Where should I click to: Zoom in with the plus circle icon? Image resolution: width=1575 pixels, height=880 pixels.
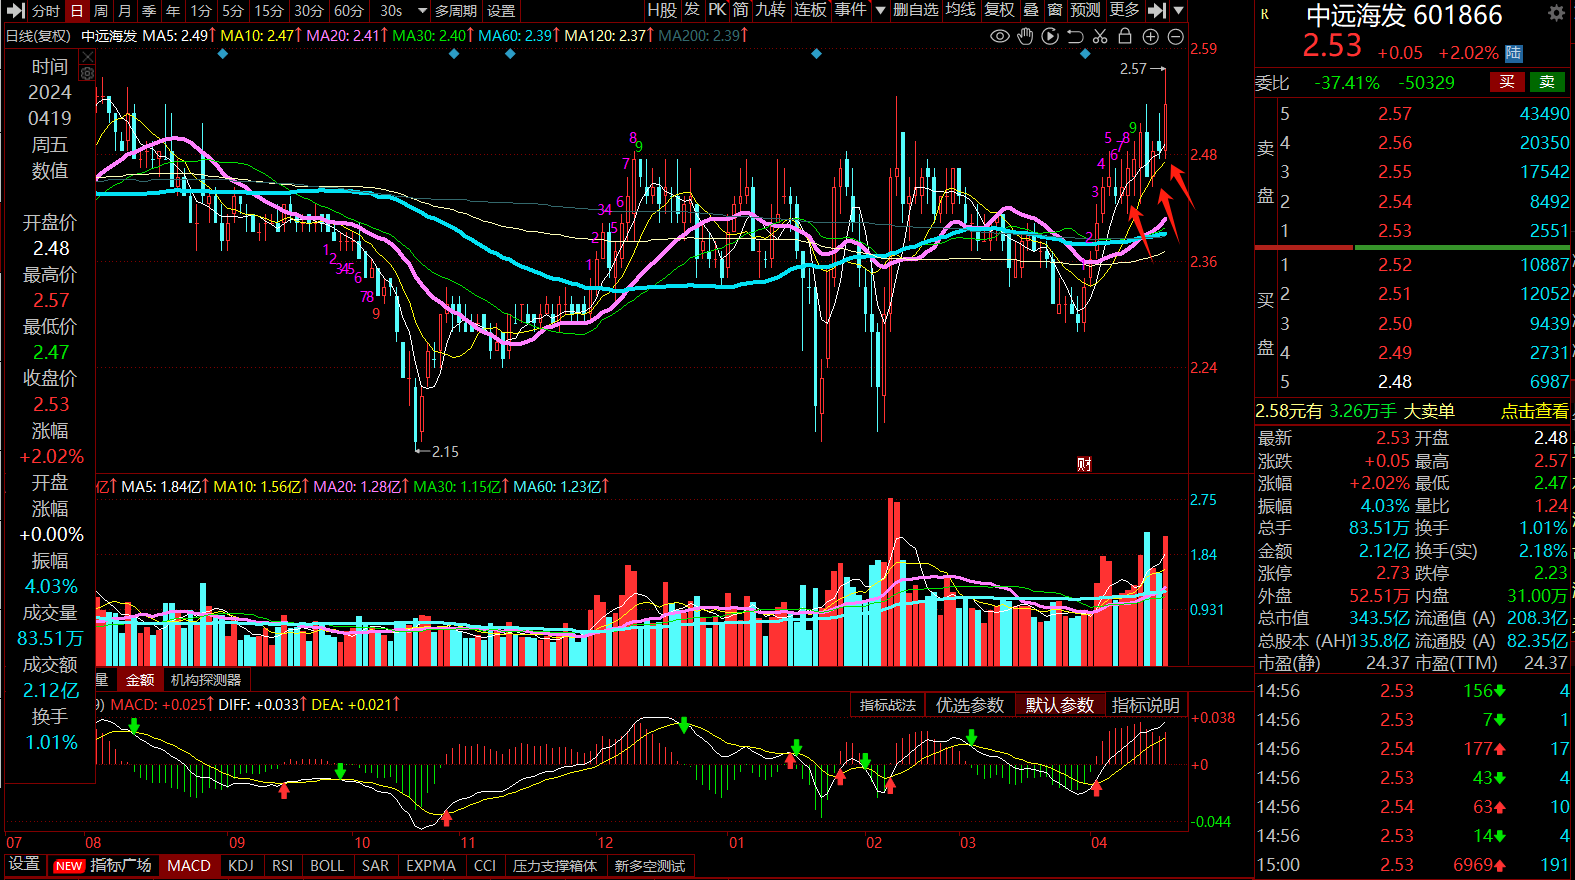[1151, 36]
